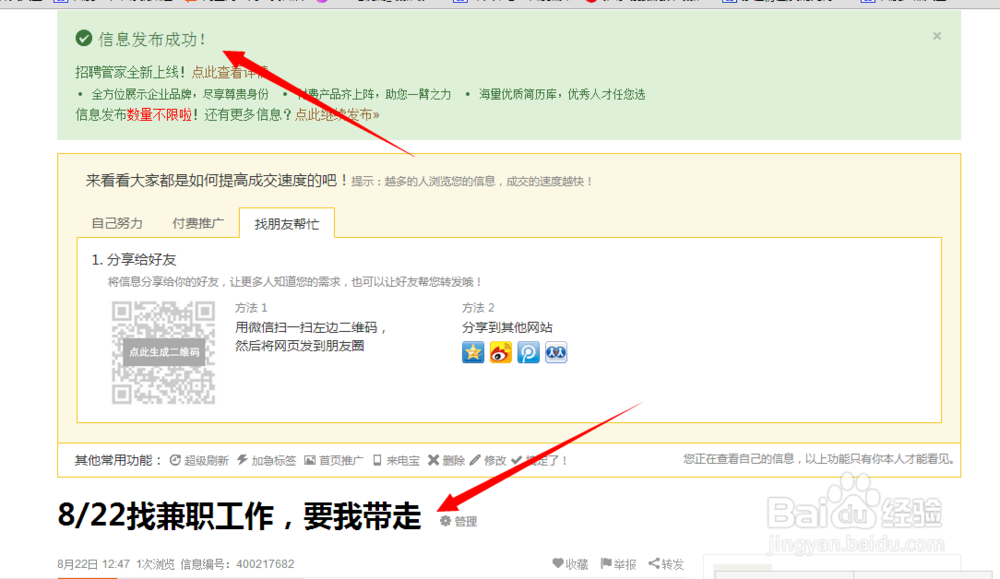Switch to the 找朋友帮忙 tab

click(287, 223)
